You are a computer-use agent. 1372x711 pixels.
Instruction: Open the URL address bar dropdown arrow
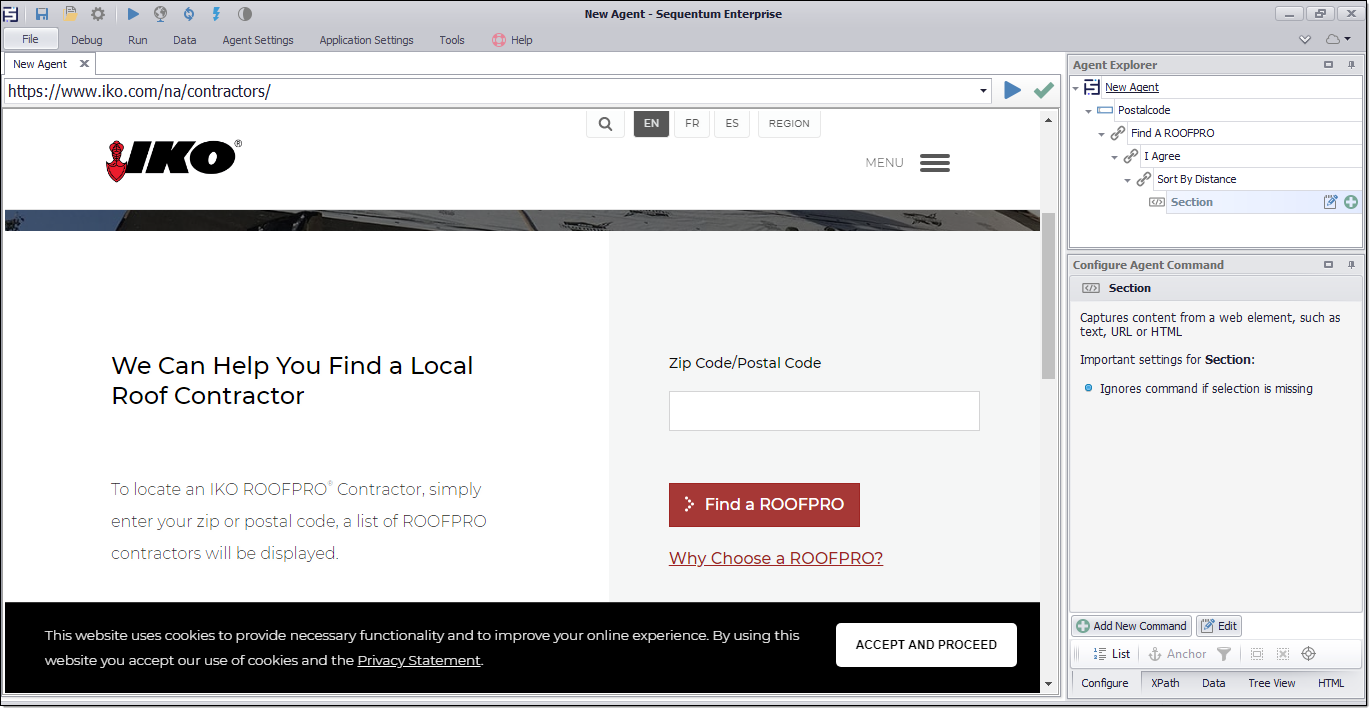[984, 91]
